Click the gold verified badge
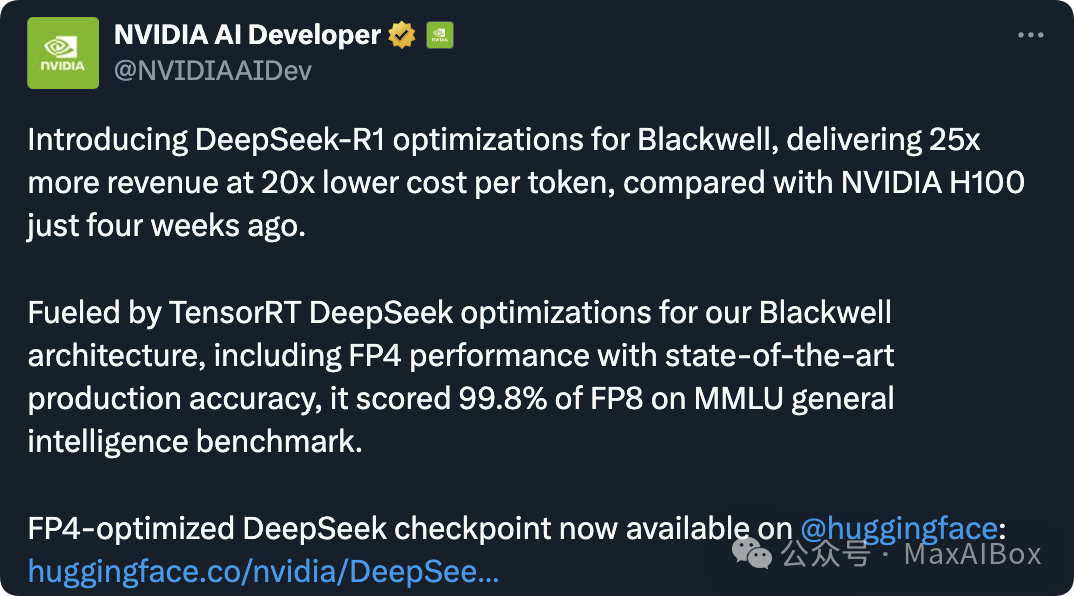The image size is (1074, 596). [401, 35]
